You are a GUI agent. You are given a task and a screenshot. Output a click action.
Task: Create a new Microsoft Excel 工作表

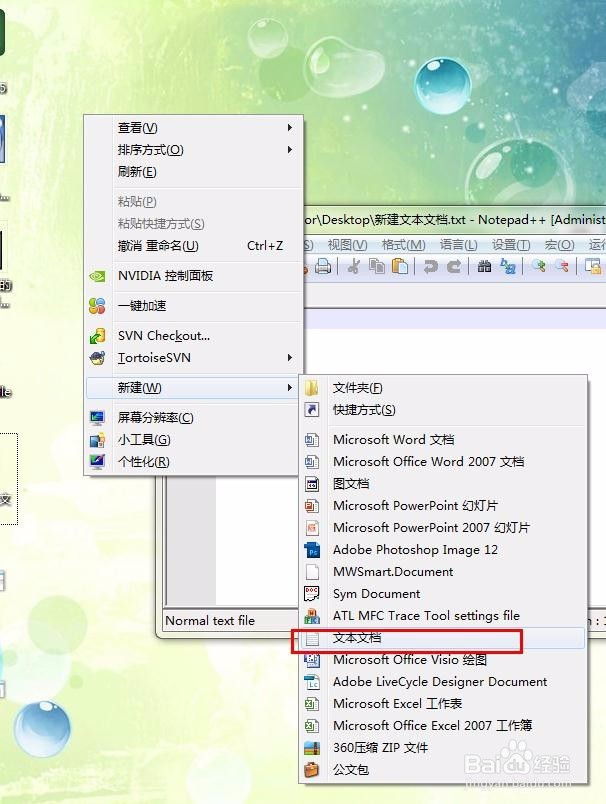(443, 704)
